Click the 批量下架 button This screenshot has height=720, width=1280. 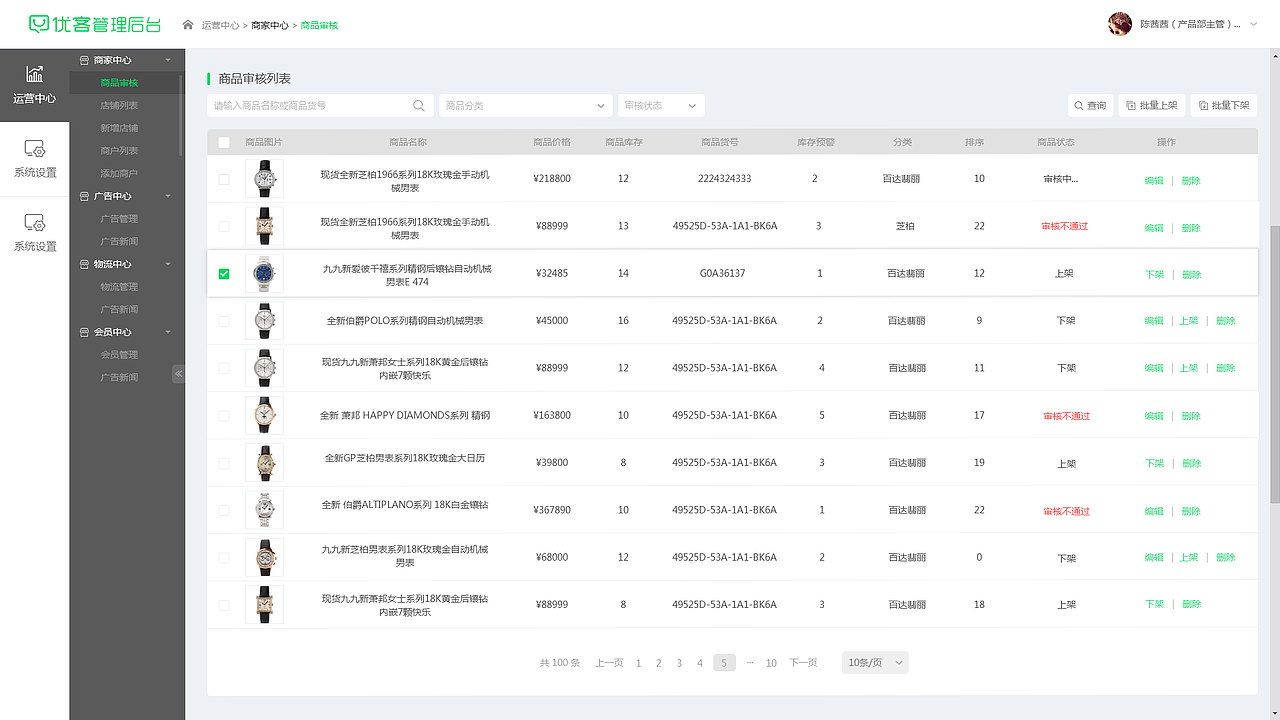1224,105
